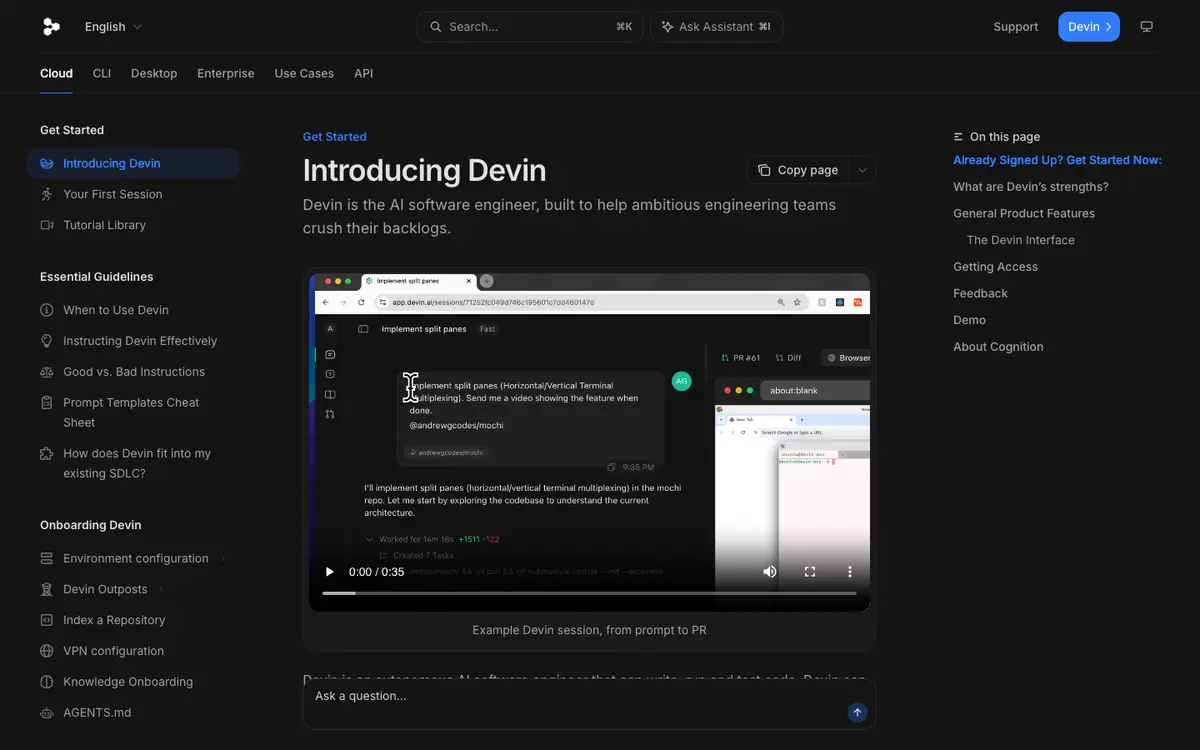Toggle the theme monitor icon

pos(1147,27)
